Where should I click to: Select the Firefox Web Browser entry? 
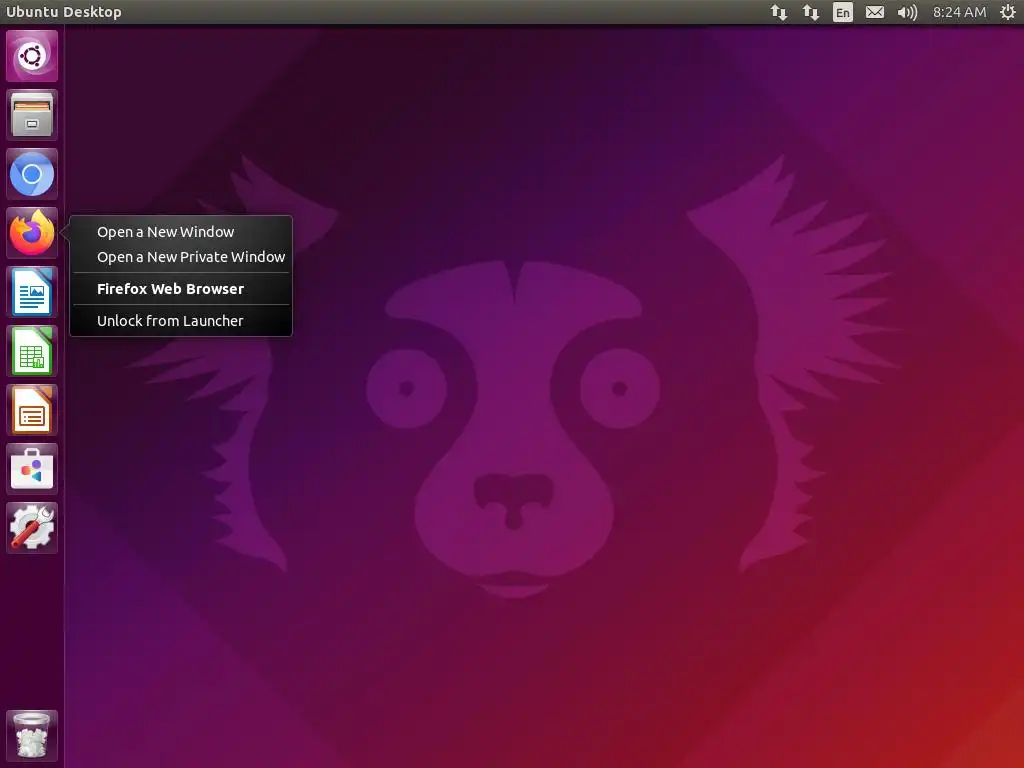(182, 289)
